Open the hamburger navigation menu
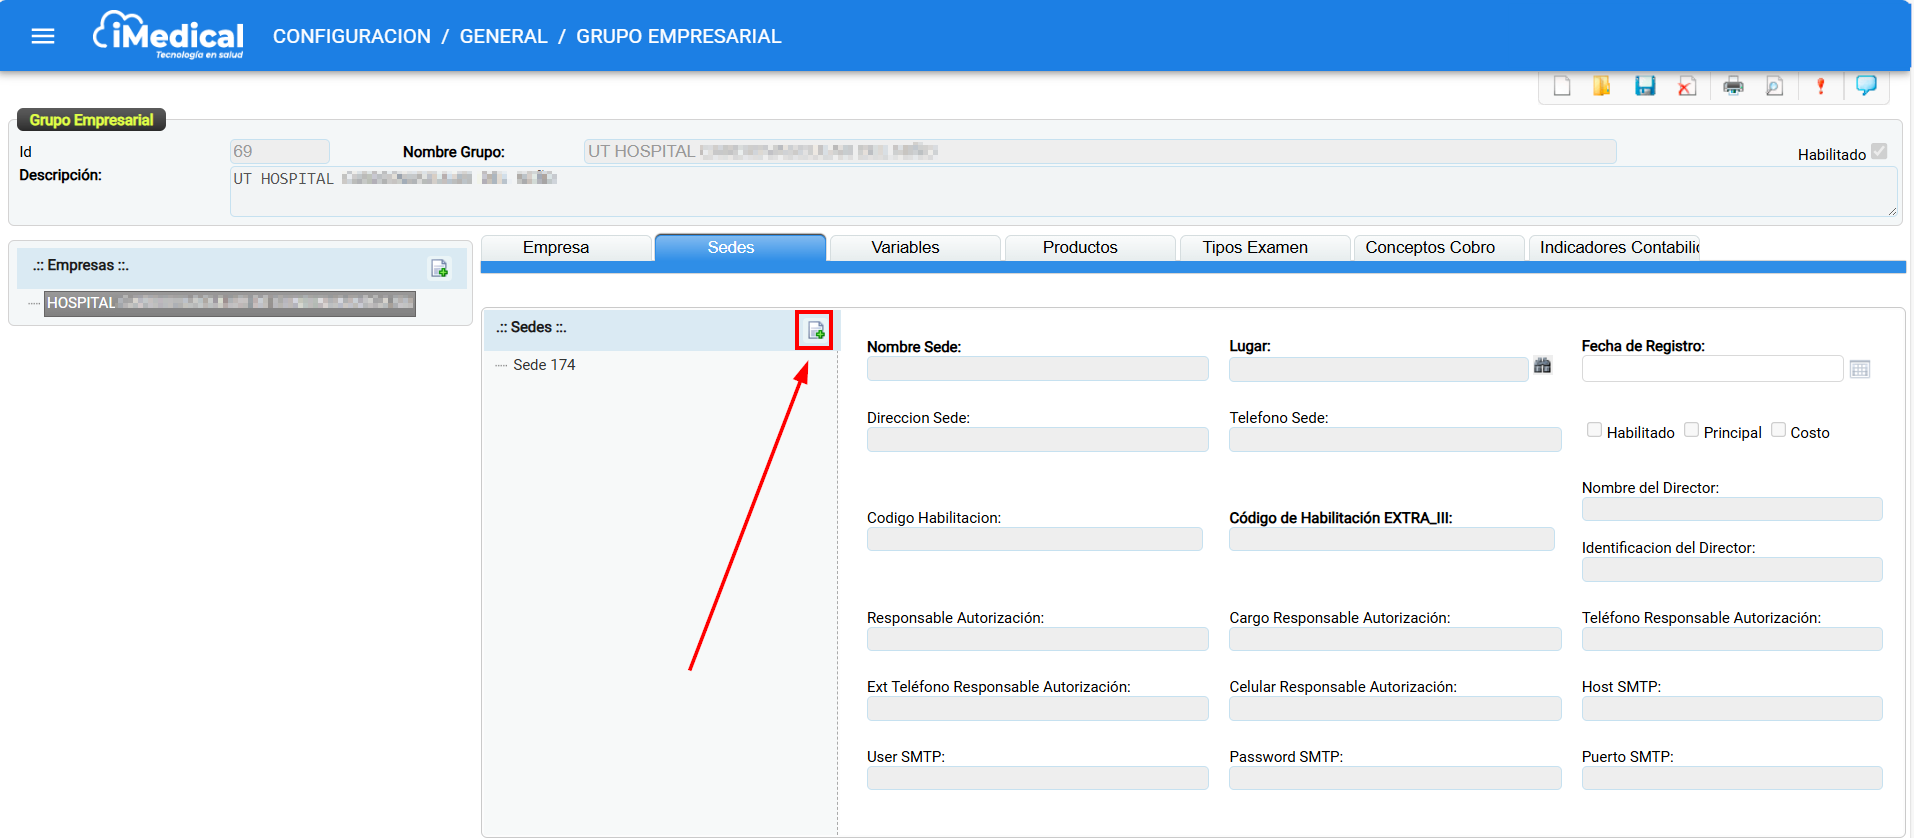This screenshot has height=838, width=1914. pyautogui.click(x=43, y=36)
